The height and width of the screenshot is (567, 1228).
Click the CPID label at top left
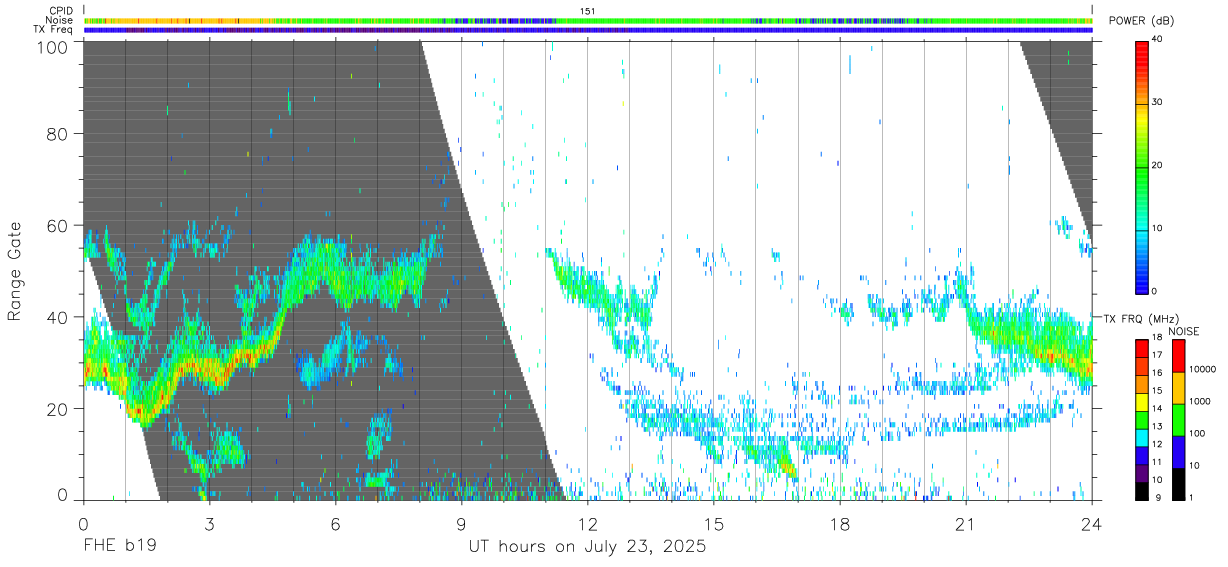[x=61, y=11]
